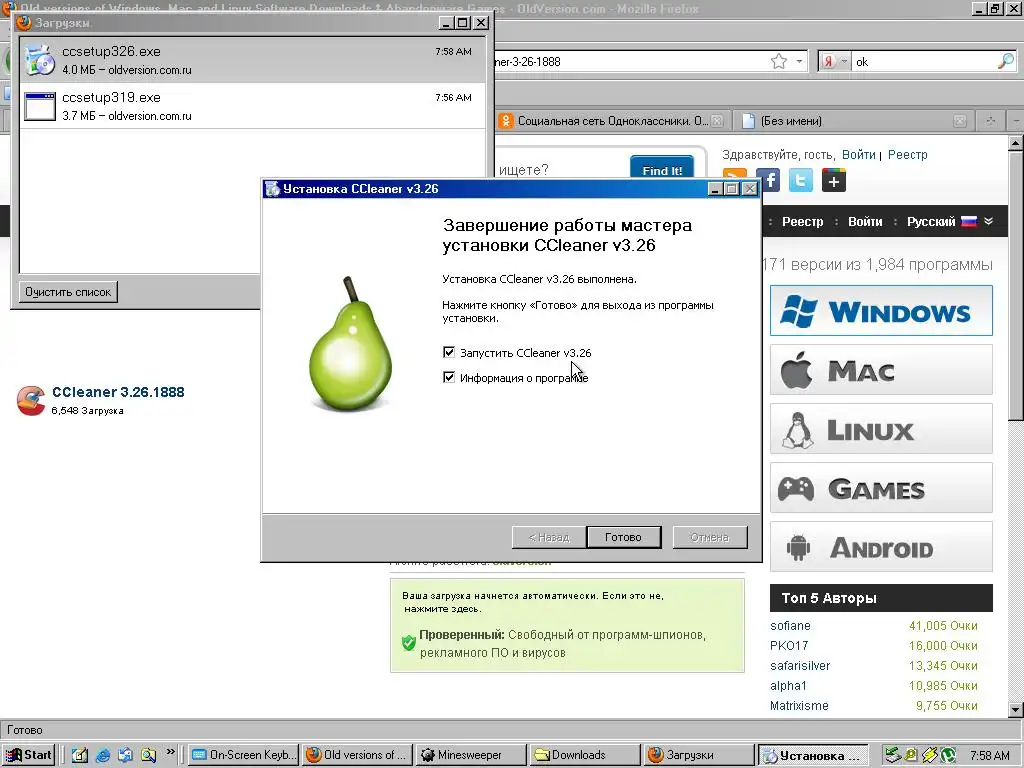Switch to 'Old versions of' Firefox taskbar button
The height and width of the screenshot is (768, 1024).
[x=358, y=755]
